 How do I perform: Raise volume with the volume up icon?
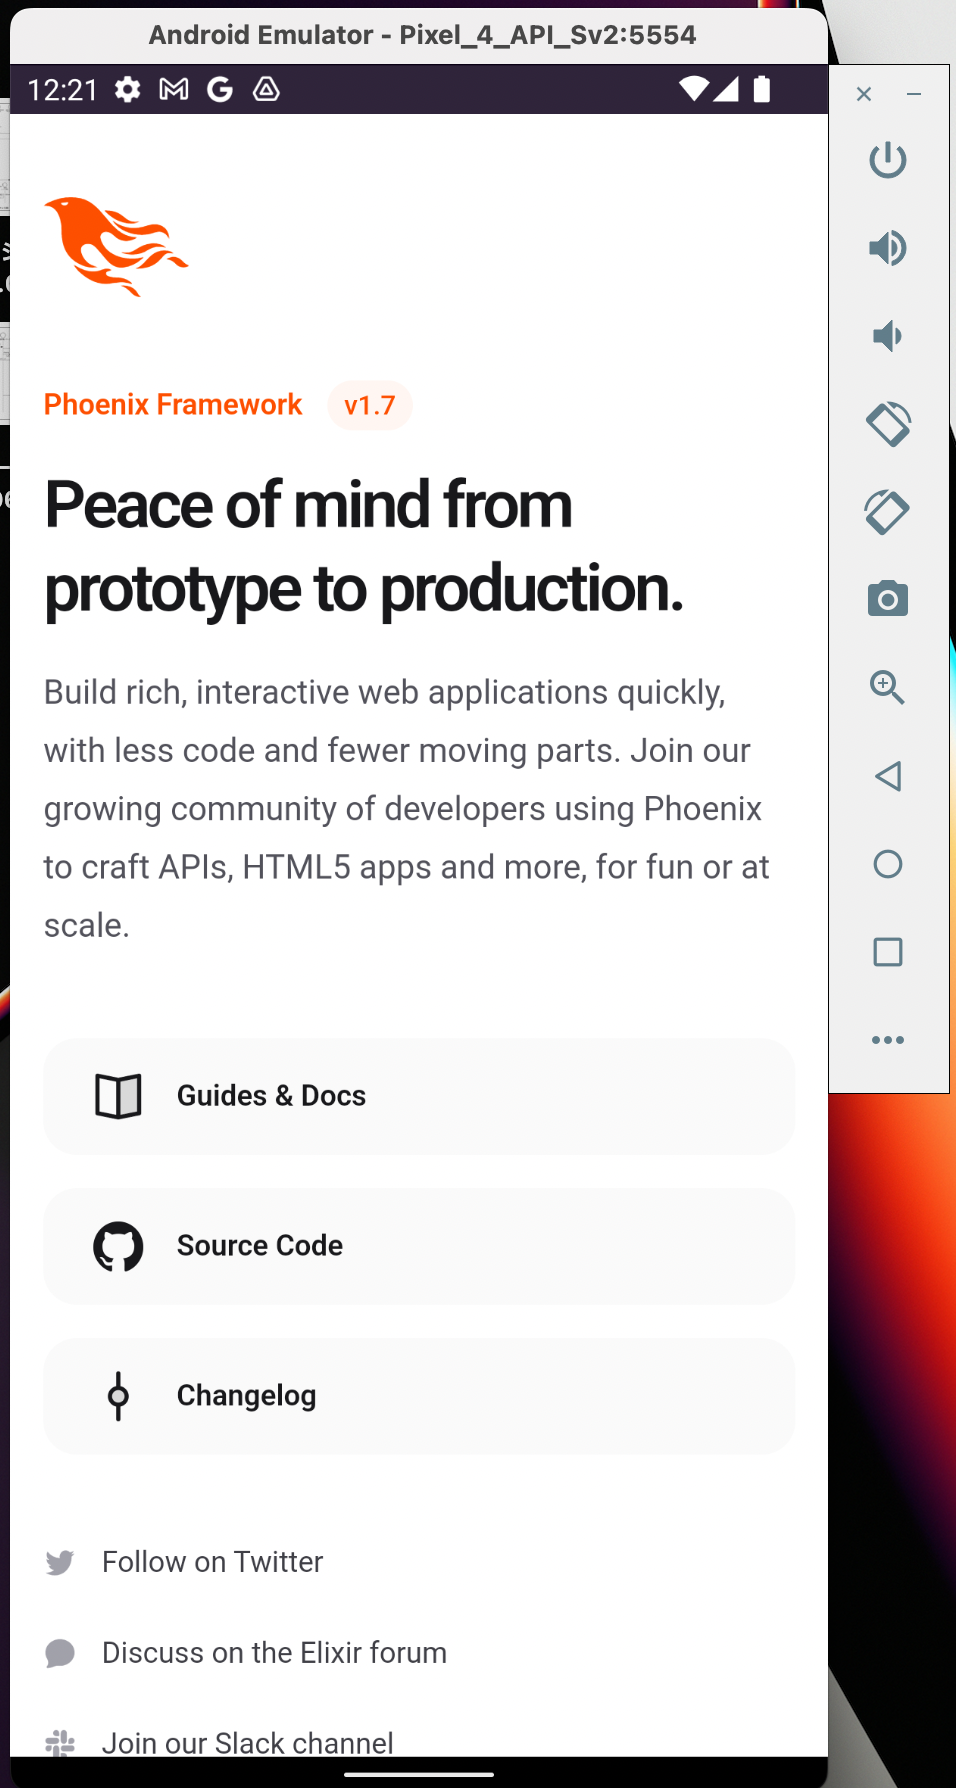(887, 248)
